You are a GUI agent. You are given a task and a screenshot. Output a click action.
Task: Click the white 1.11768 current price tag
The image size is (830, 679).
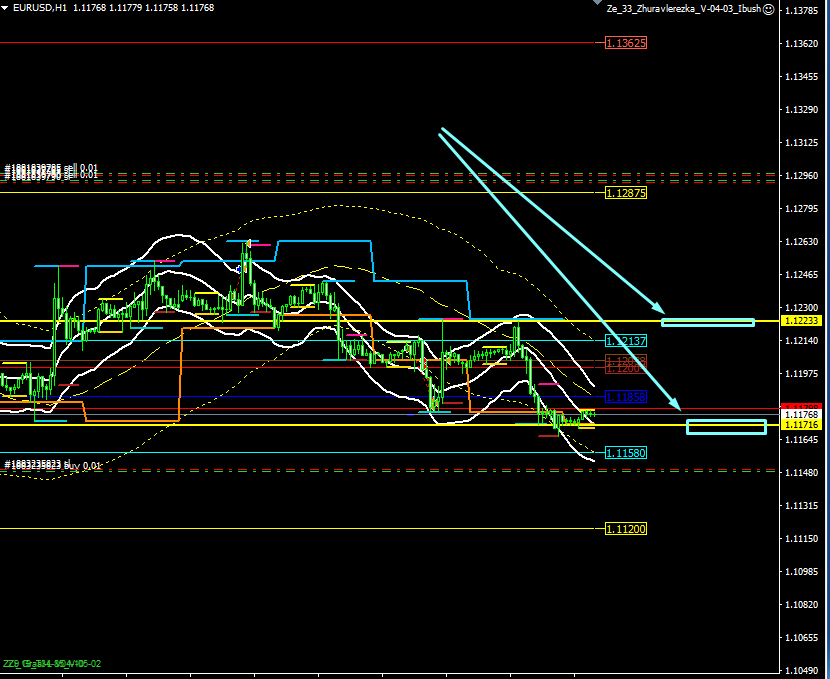[801, 415]
